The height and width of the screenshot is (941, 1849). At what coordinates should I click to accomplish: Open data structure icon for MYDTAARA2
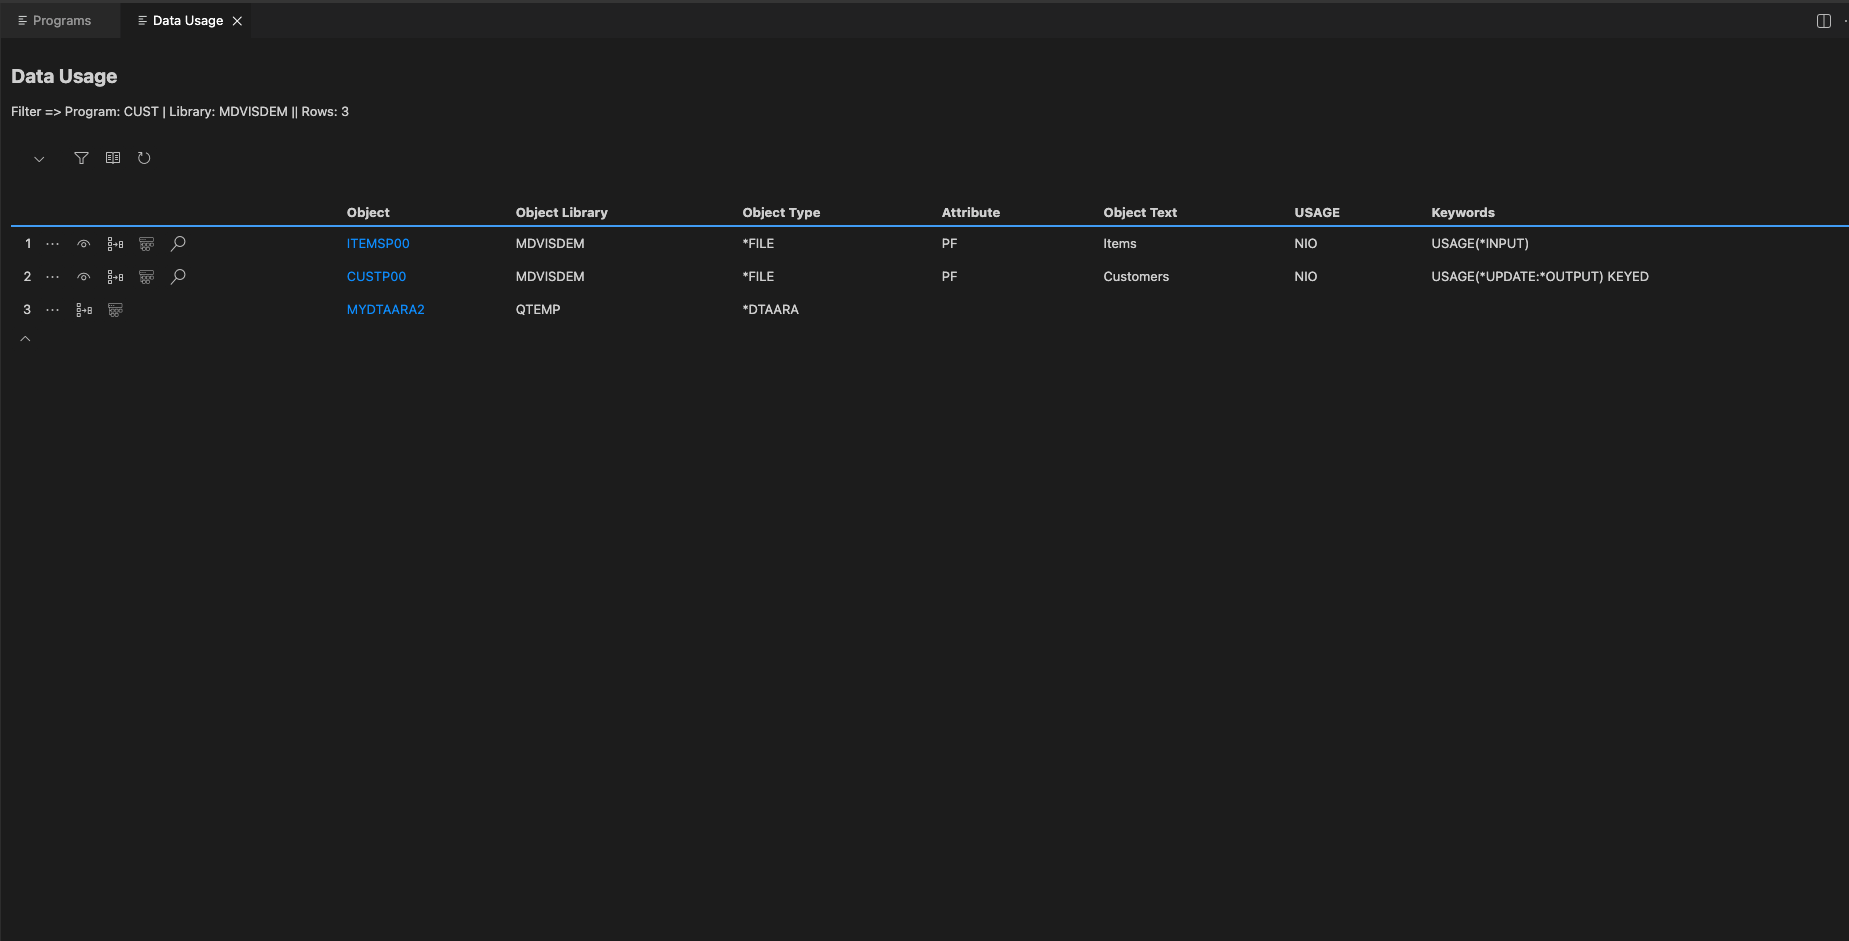coord(115,310)
